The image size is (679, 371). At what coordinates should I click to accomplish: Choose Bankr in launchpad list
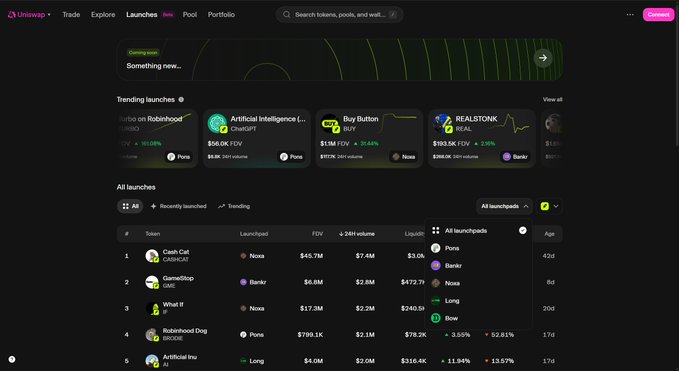pos(478,265)
